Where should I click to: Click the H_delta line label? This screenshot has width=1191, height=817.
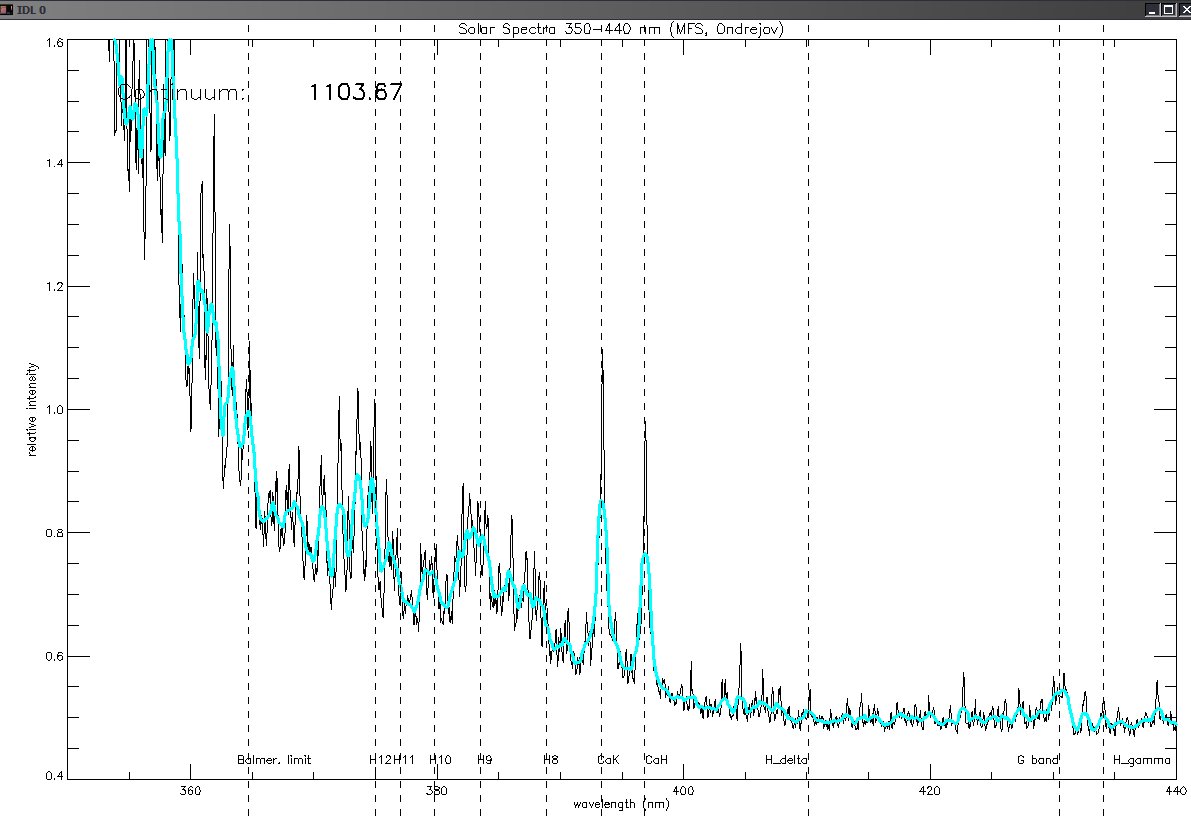pos(786,759)
